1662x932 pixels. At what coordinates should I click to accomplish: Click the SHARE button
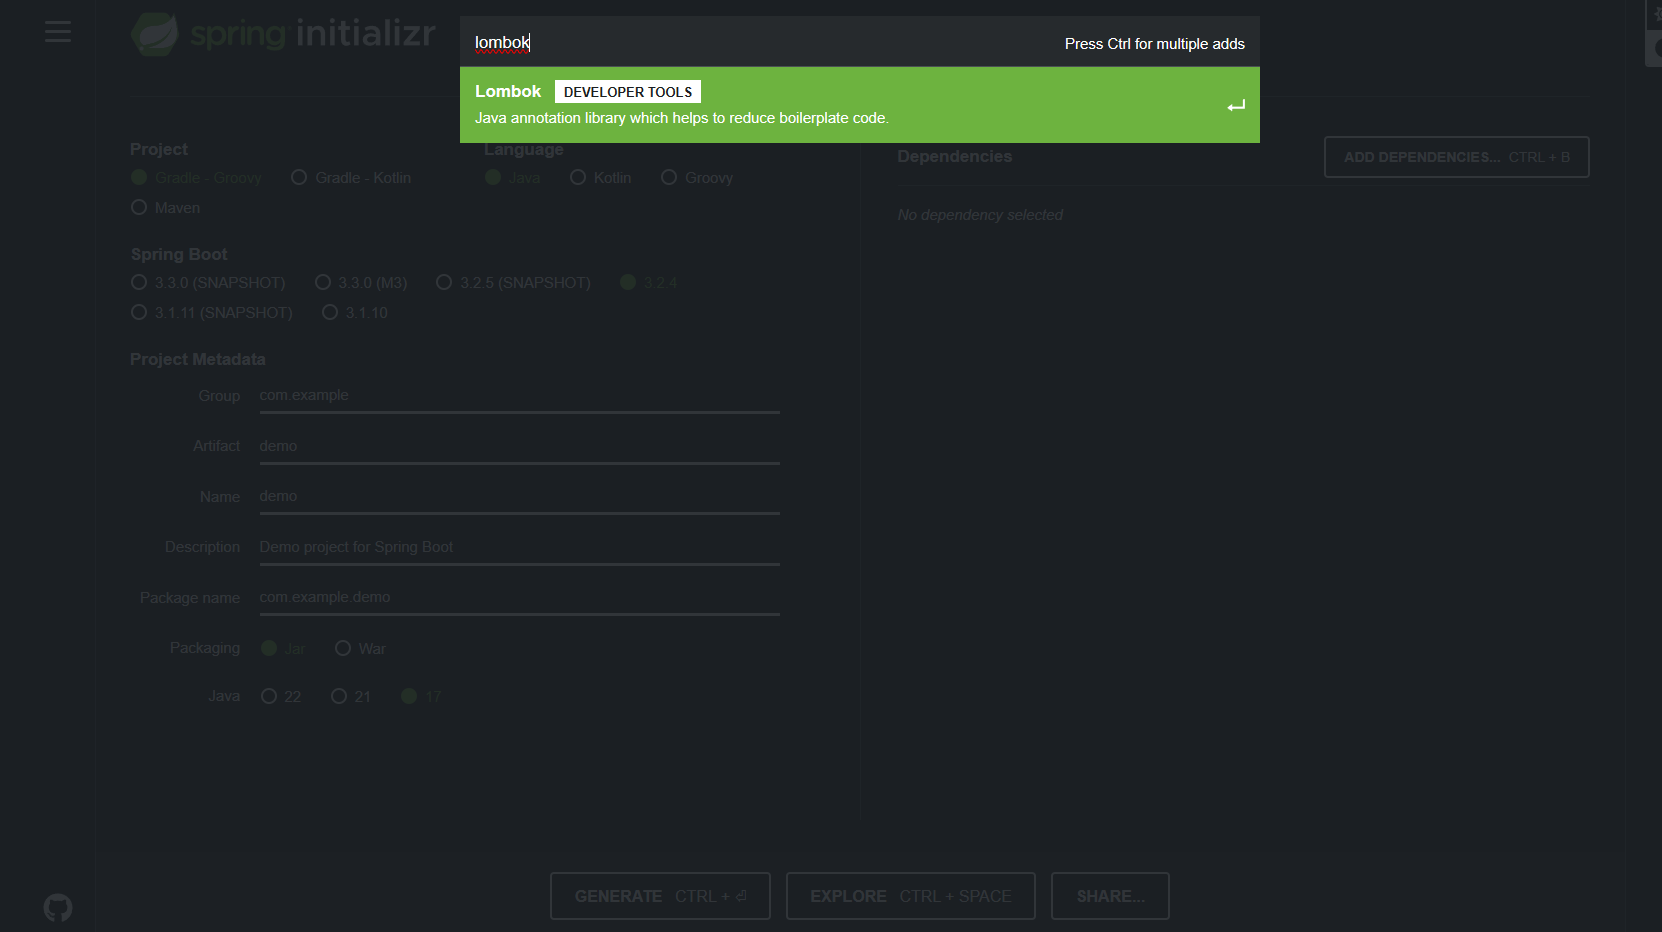click(1110, 896)
